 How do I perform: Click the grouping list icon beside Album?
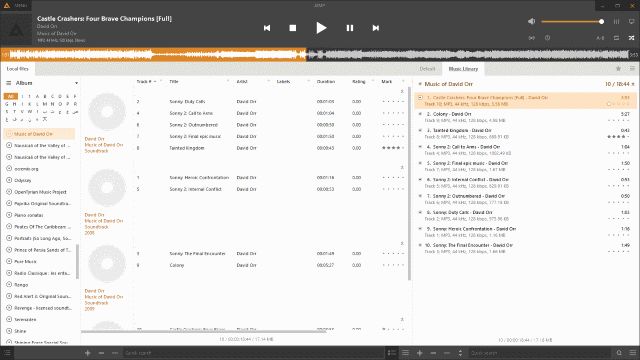click(9, 83)
